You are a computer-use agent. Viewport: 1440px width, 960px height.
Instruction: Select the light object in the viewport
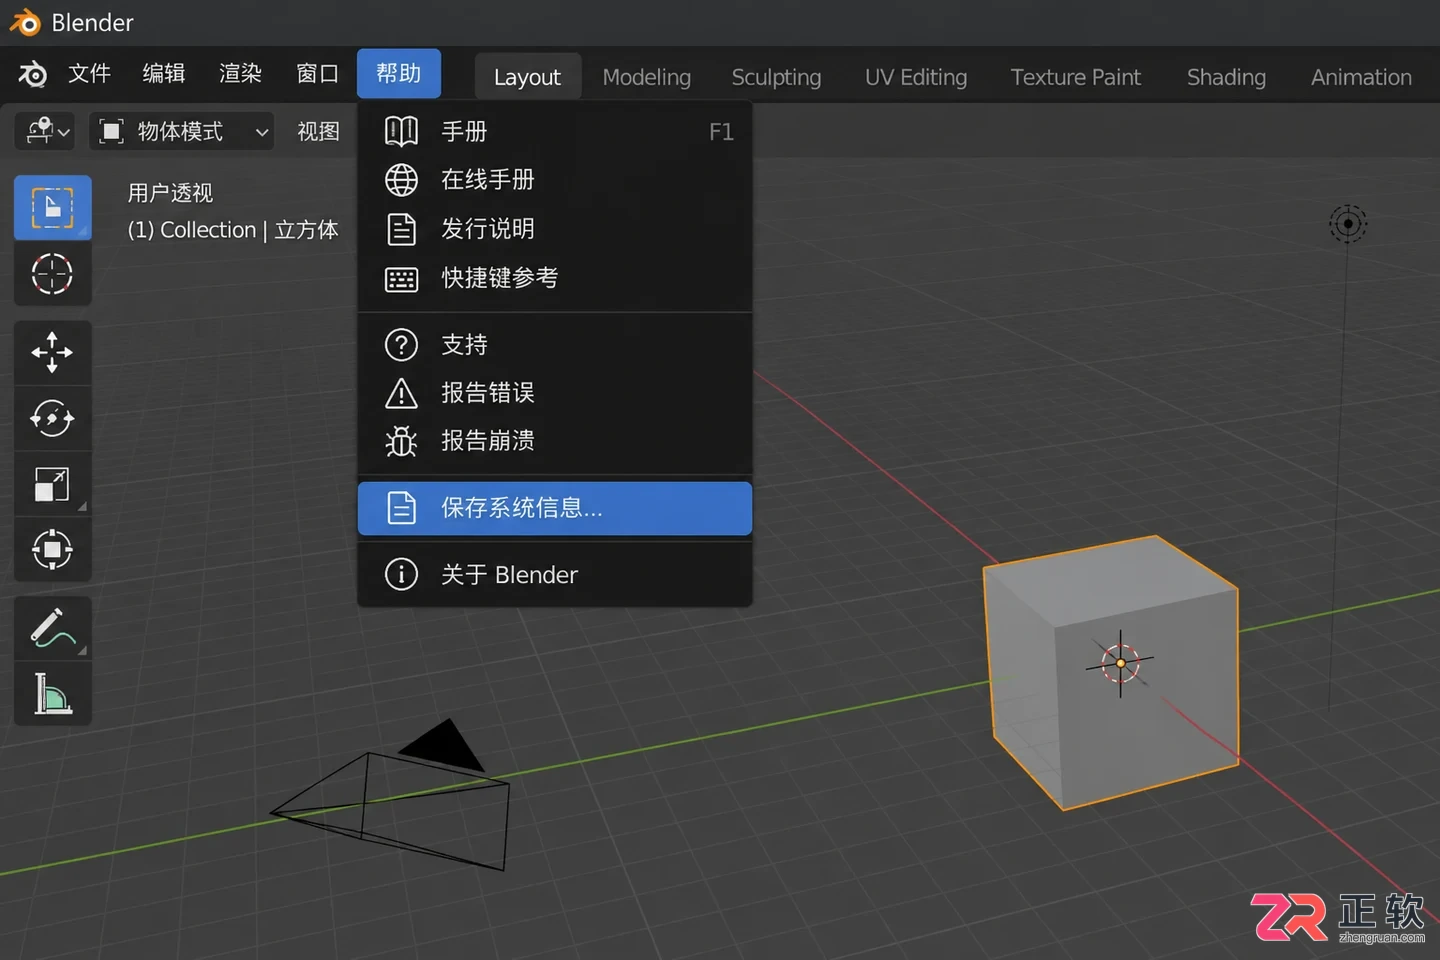[1348, 224]
